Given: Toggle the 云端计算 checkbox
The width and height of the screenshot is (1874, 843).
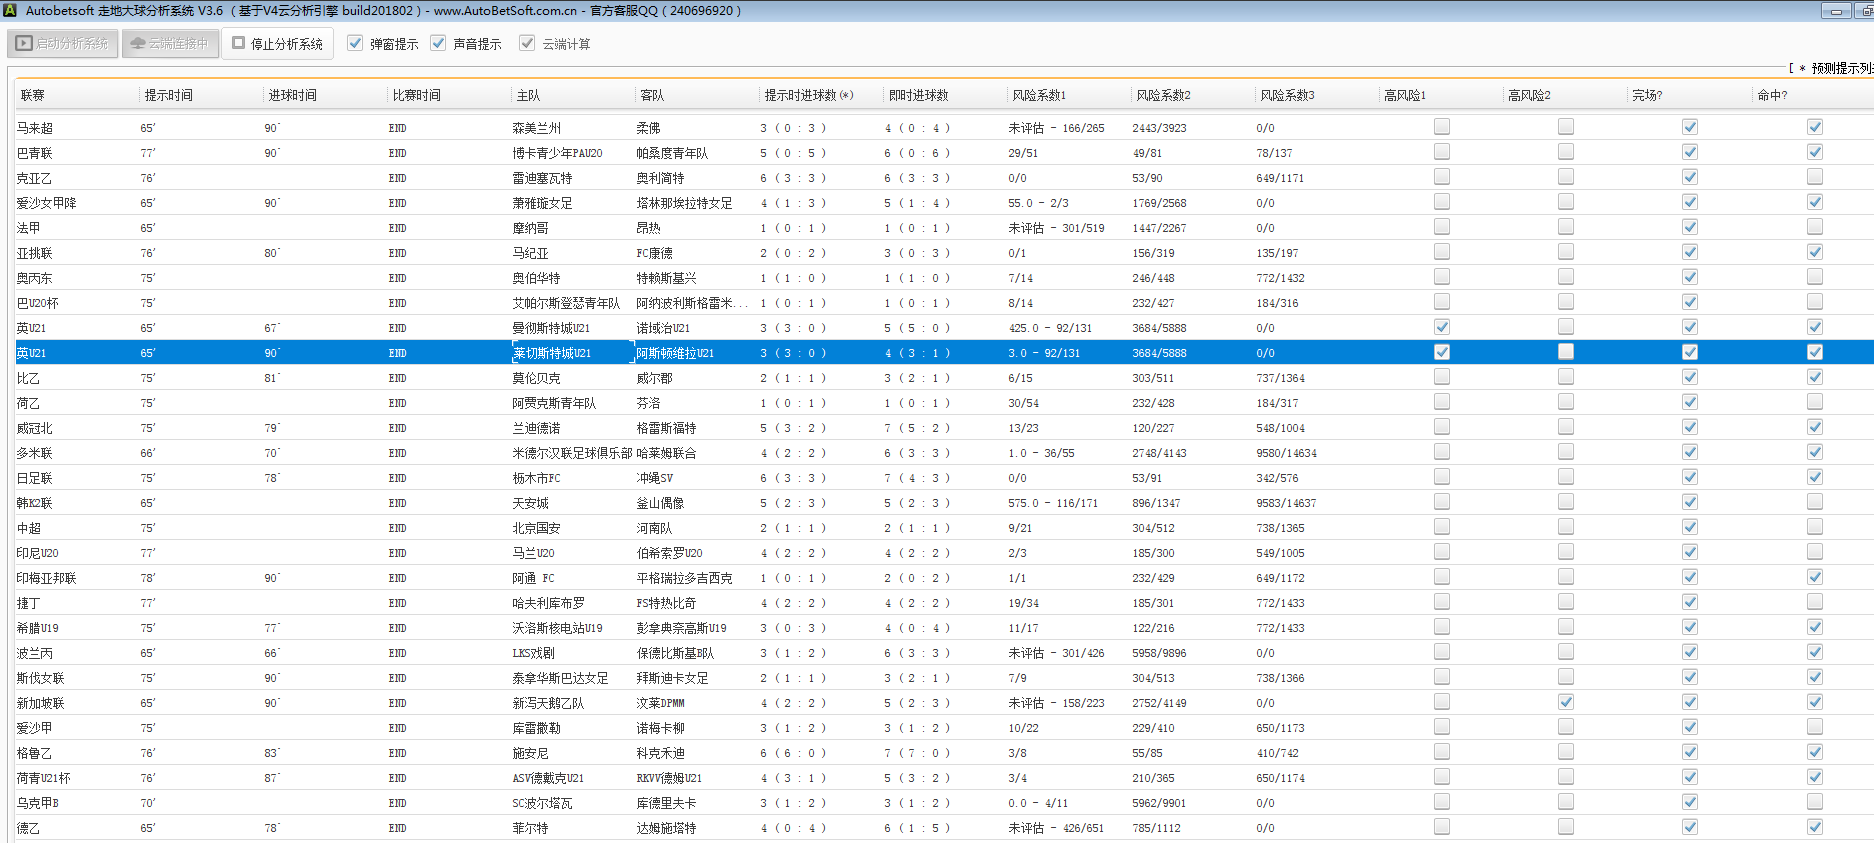Looking at the screenshot, I should (x=527, y=44).
